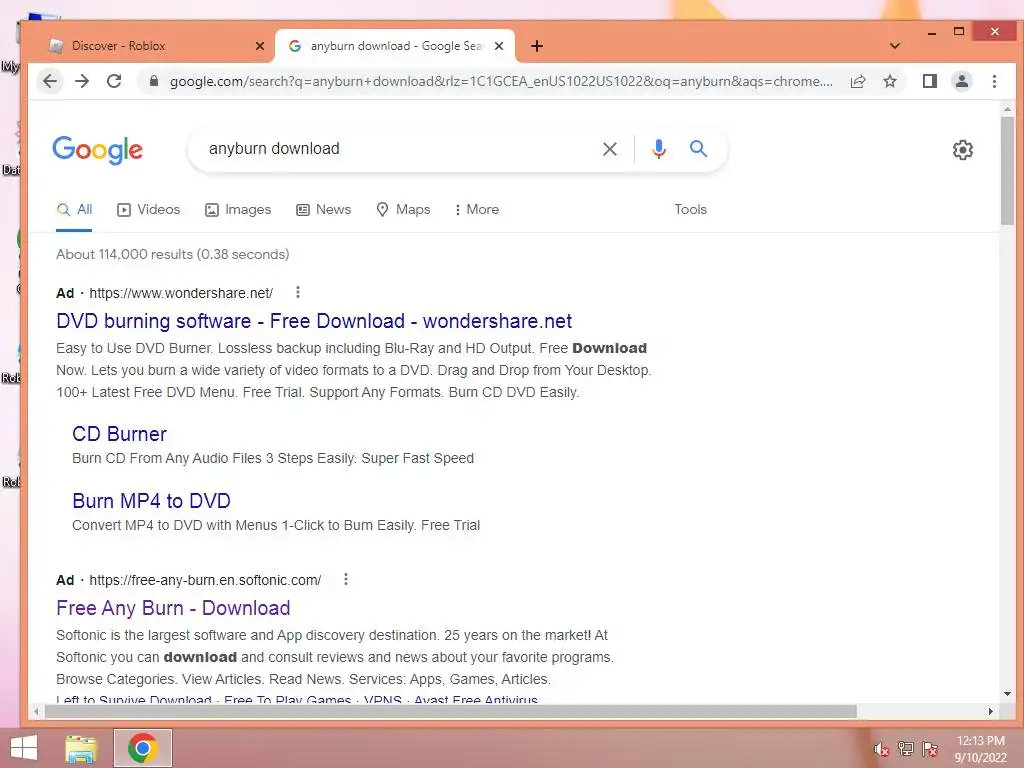The height and width of the screenshot is (768, 1024).
Task: Open the DVD burning software wondershare link
Action: click(314, 321)
